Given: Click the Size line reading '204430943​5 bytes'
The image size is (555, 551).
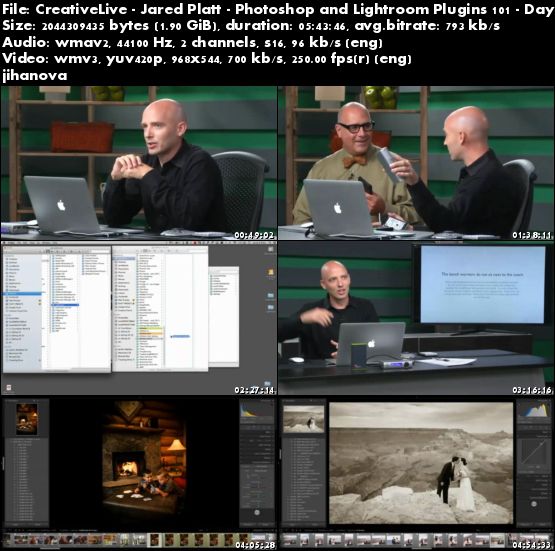Looking at the screenshot, I should 251,26.
